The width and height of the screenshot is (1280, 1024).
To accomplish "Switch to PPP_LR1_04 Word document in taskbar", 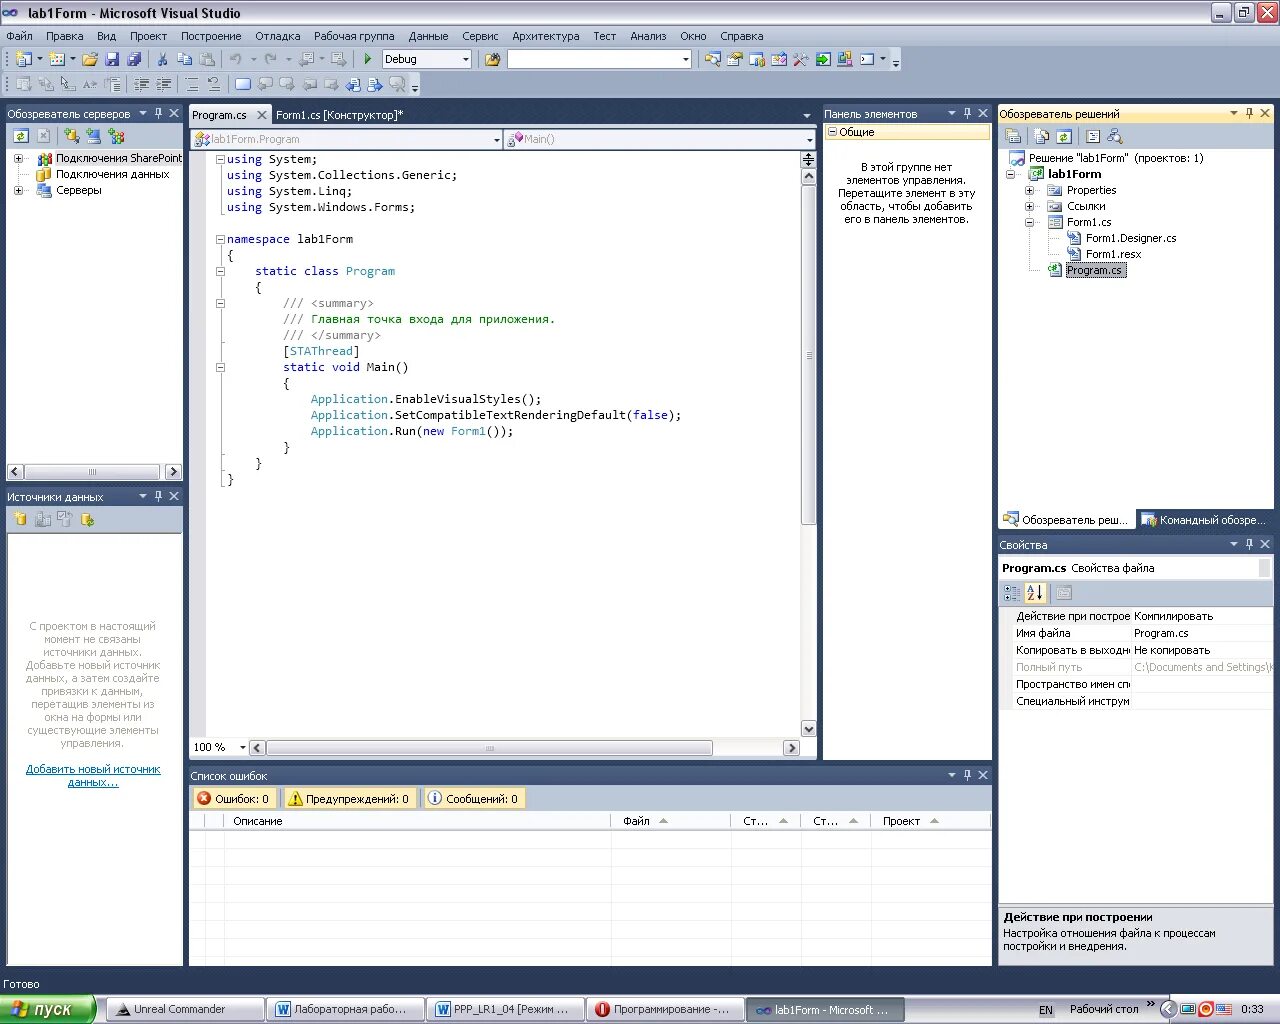I will 506,1009.
